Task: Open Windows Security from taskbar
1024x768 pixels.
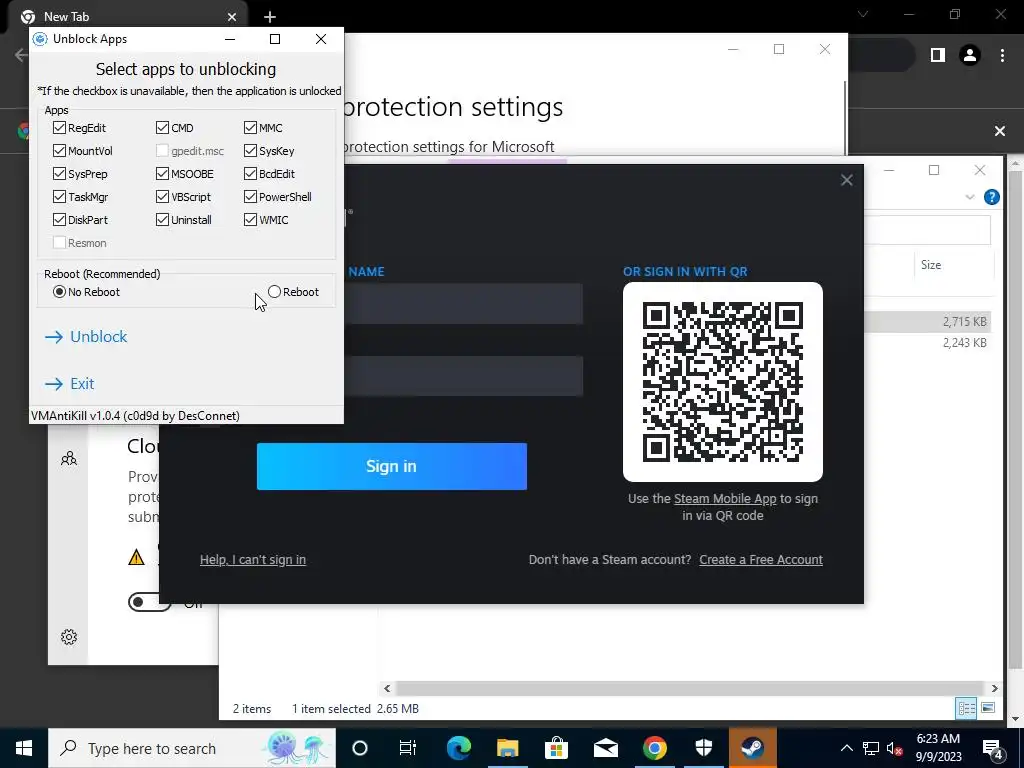Action: point(703,748)
